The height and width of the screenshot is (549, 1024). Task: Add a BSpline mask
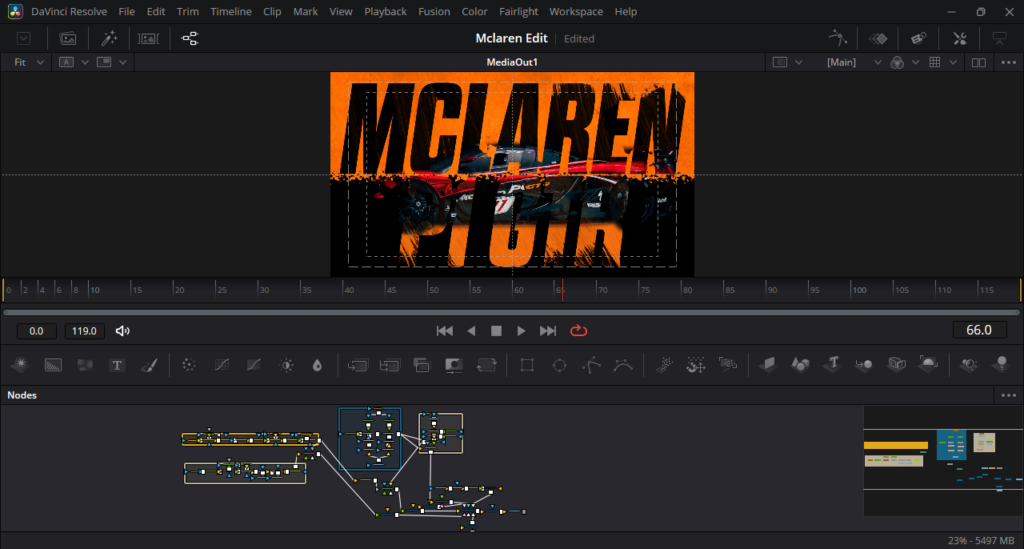coord(623,365)
